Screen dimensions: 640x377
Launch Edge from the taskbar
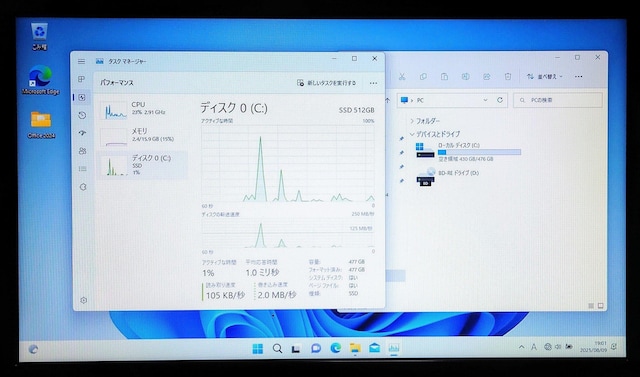click(x=336, y=348)
